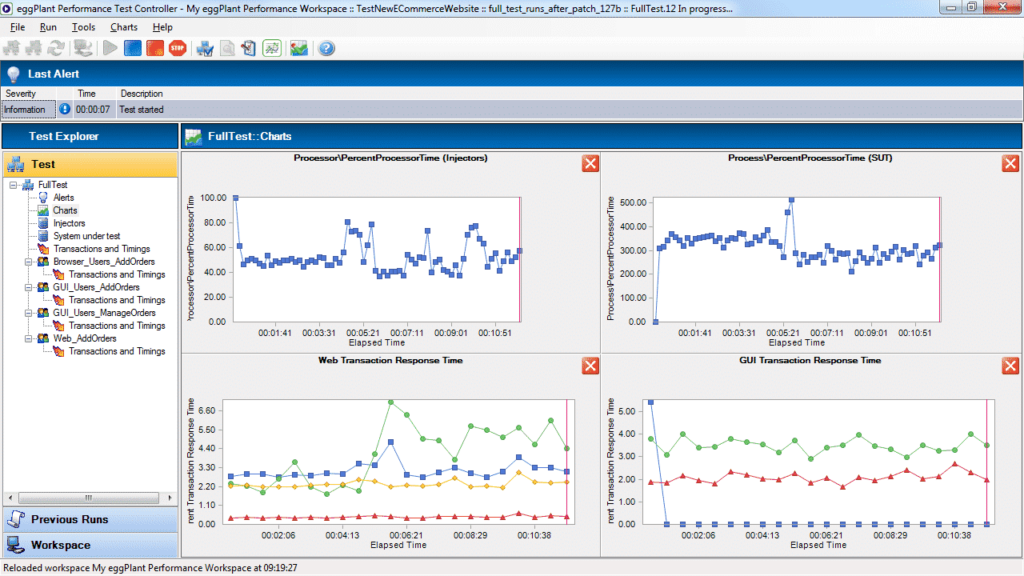Select top-level Transactions and Timings under FullTest

(x=101, y=249)
